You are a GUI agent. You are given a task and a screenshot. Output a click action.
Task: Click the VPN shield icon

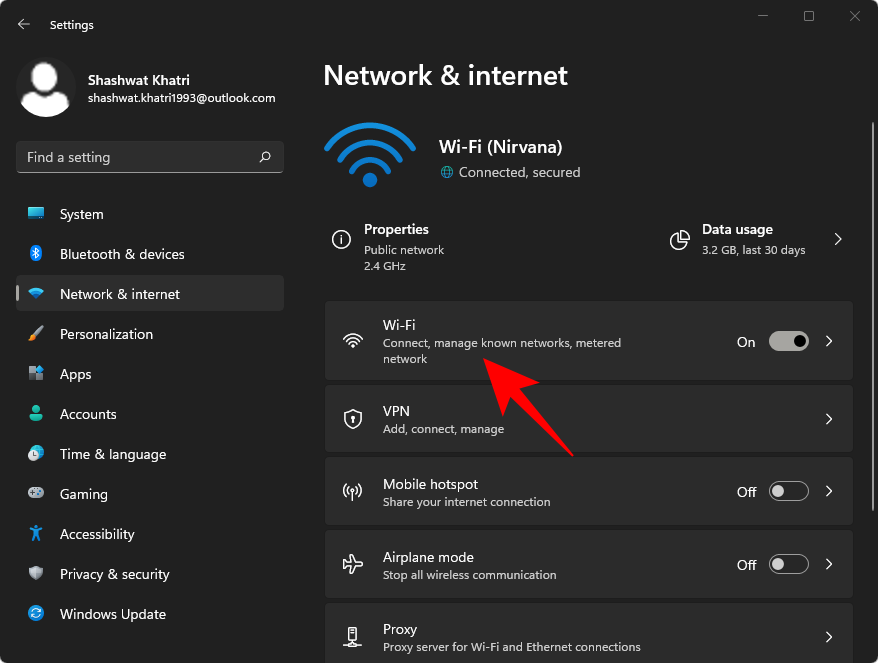coord(353,418)
